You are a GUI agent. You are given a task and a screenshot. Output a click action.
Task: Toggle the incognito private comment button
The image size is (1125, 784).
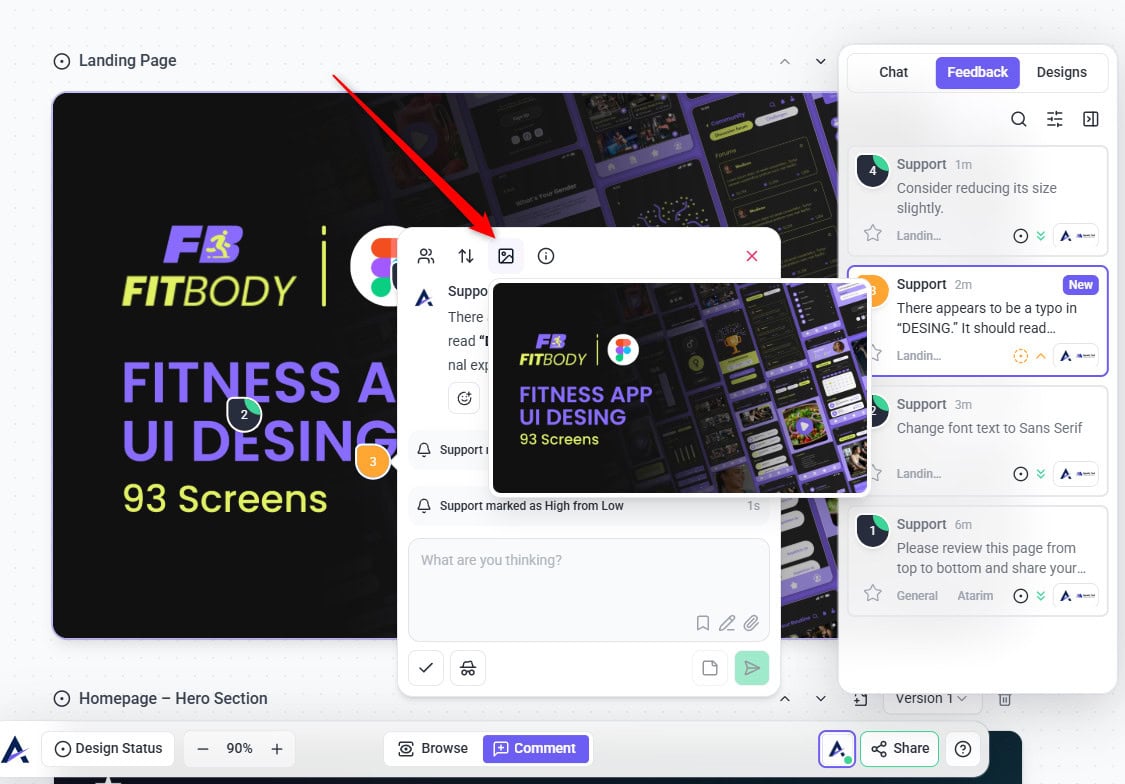pyautogui.click(x=468, y=668)
